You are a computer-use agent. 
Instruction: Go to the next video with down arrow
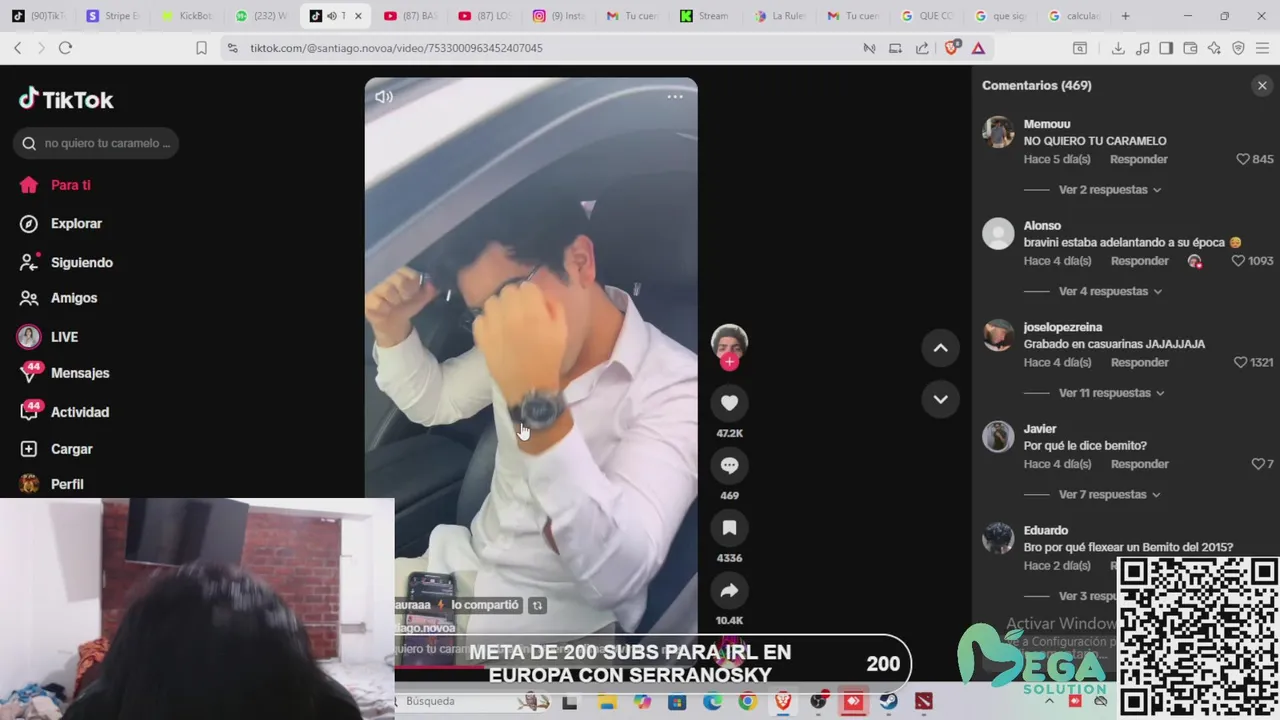(940, 399)
